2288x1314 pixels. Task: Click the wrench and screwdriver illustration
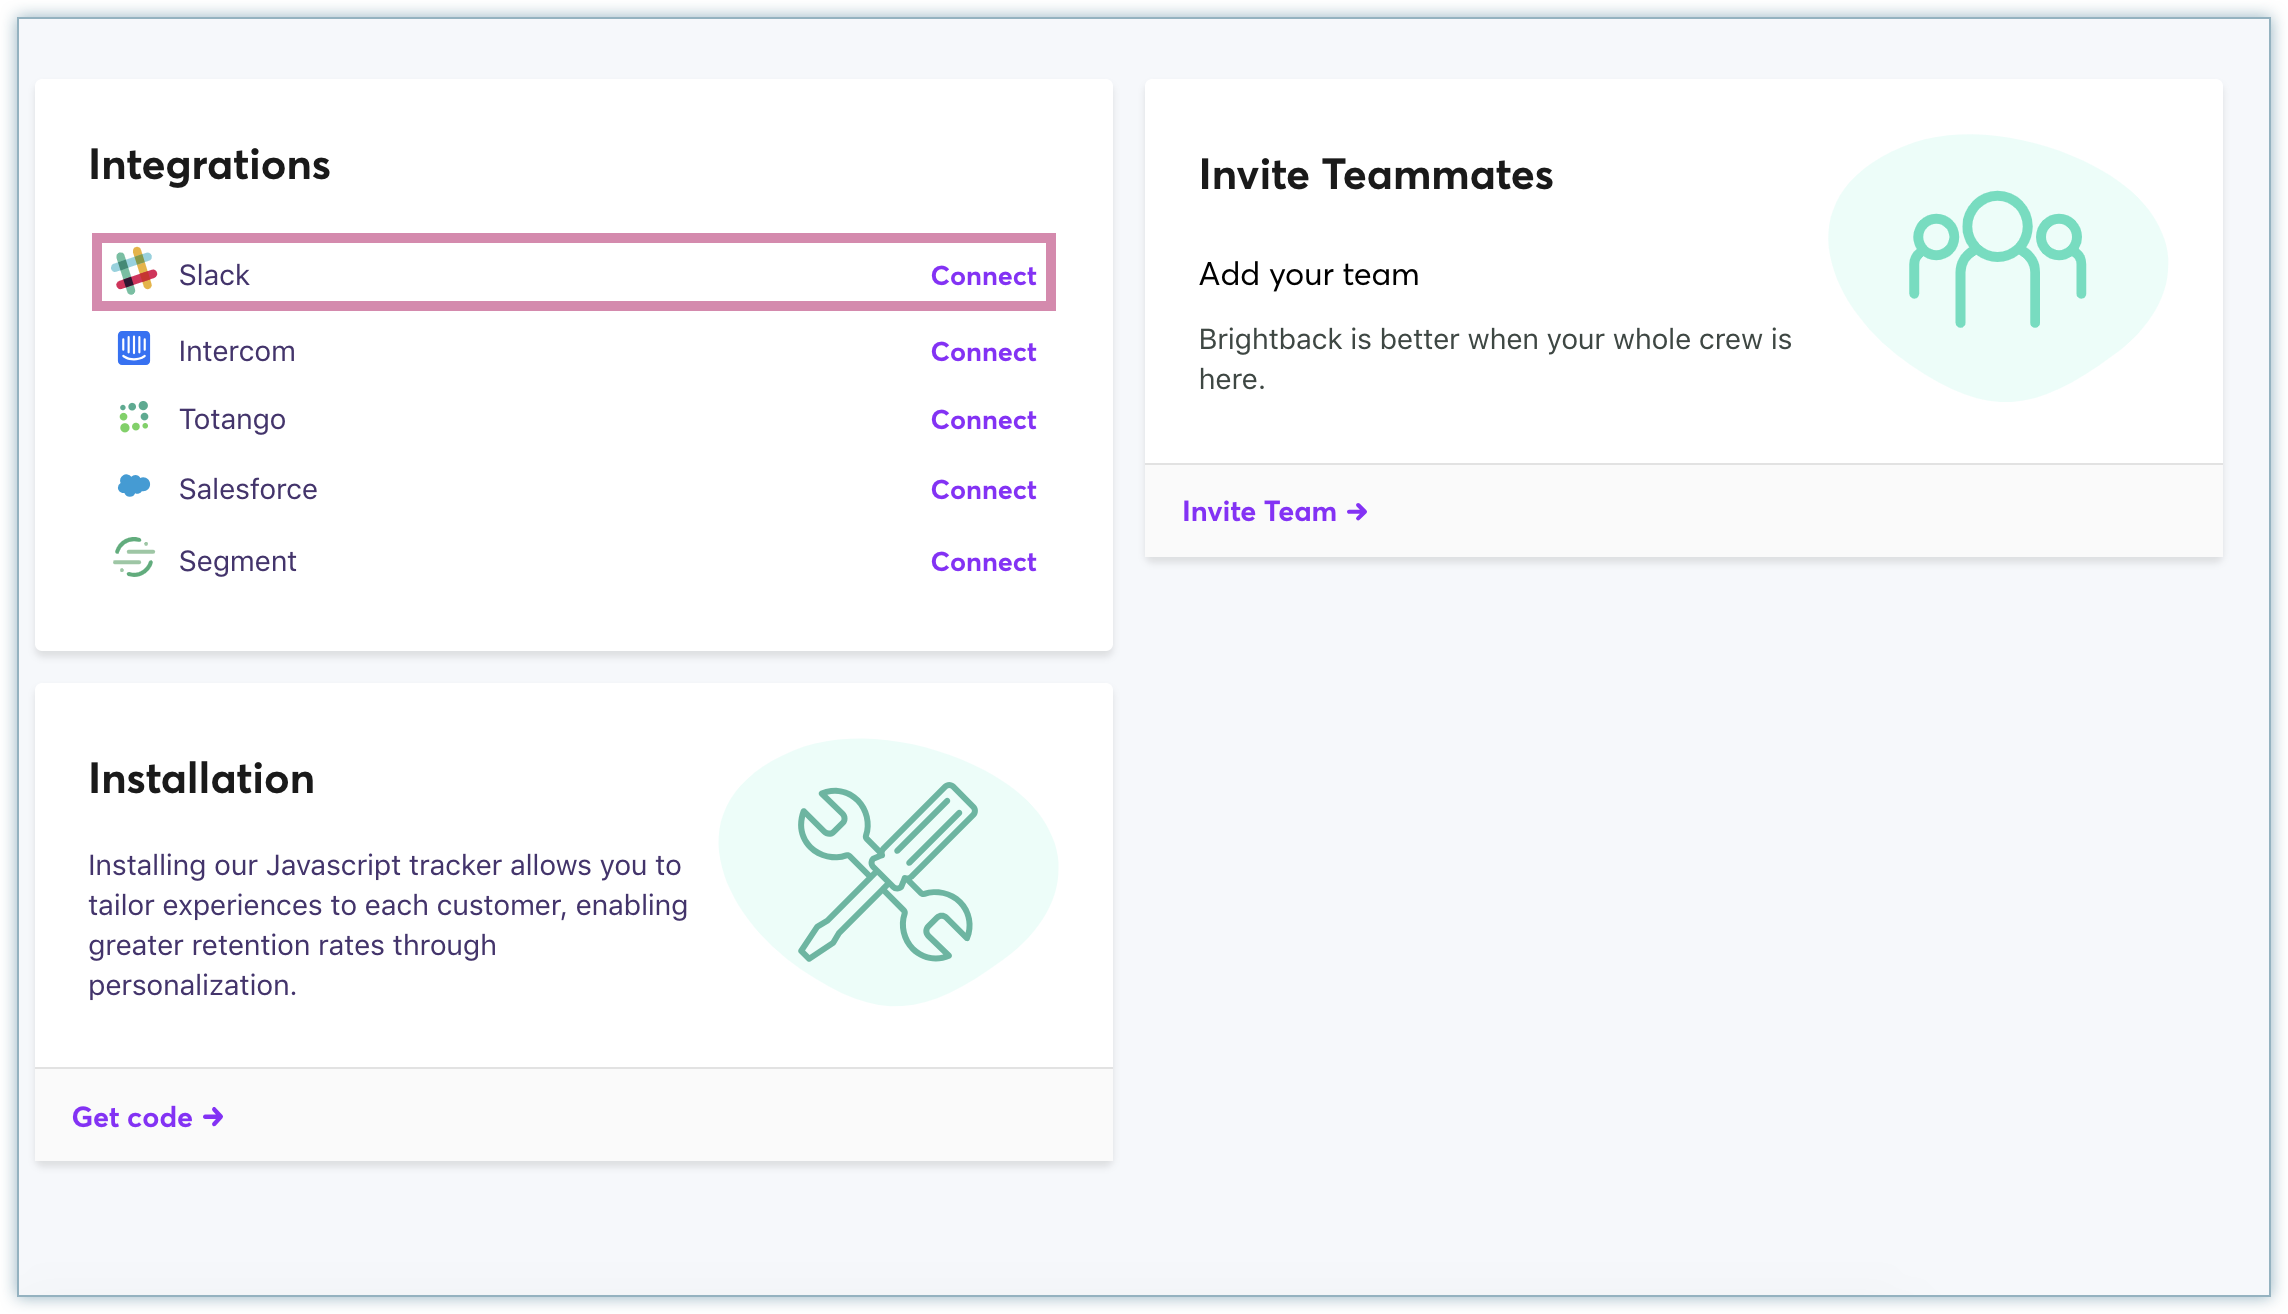[886, 872]
